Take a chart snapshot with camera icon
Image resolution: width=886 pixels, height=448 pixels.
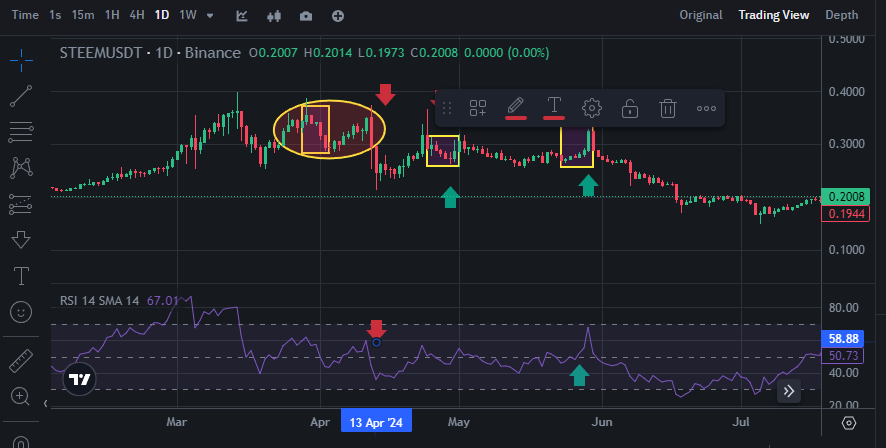click(306, 16)
